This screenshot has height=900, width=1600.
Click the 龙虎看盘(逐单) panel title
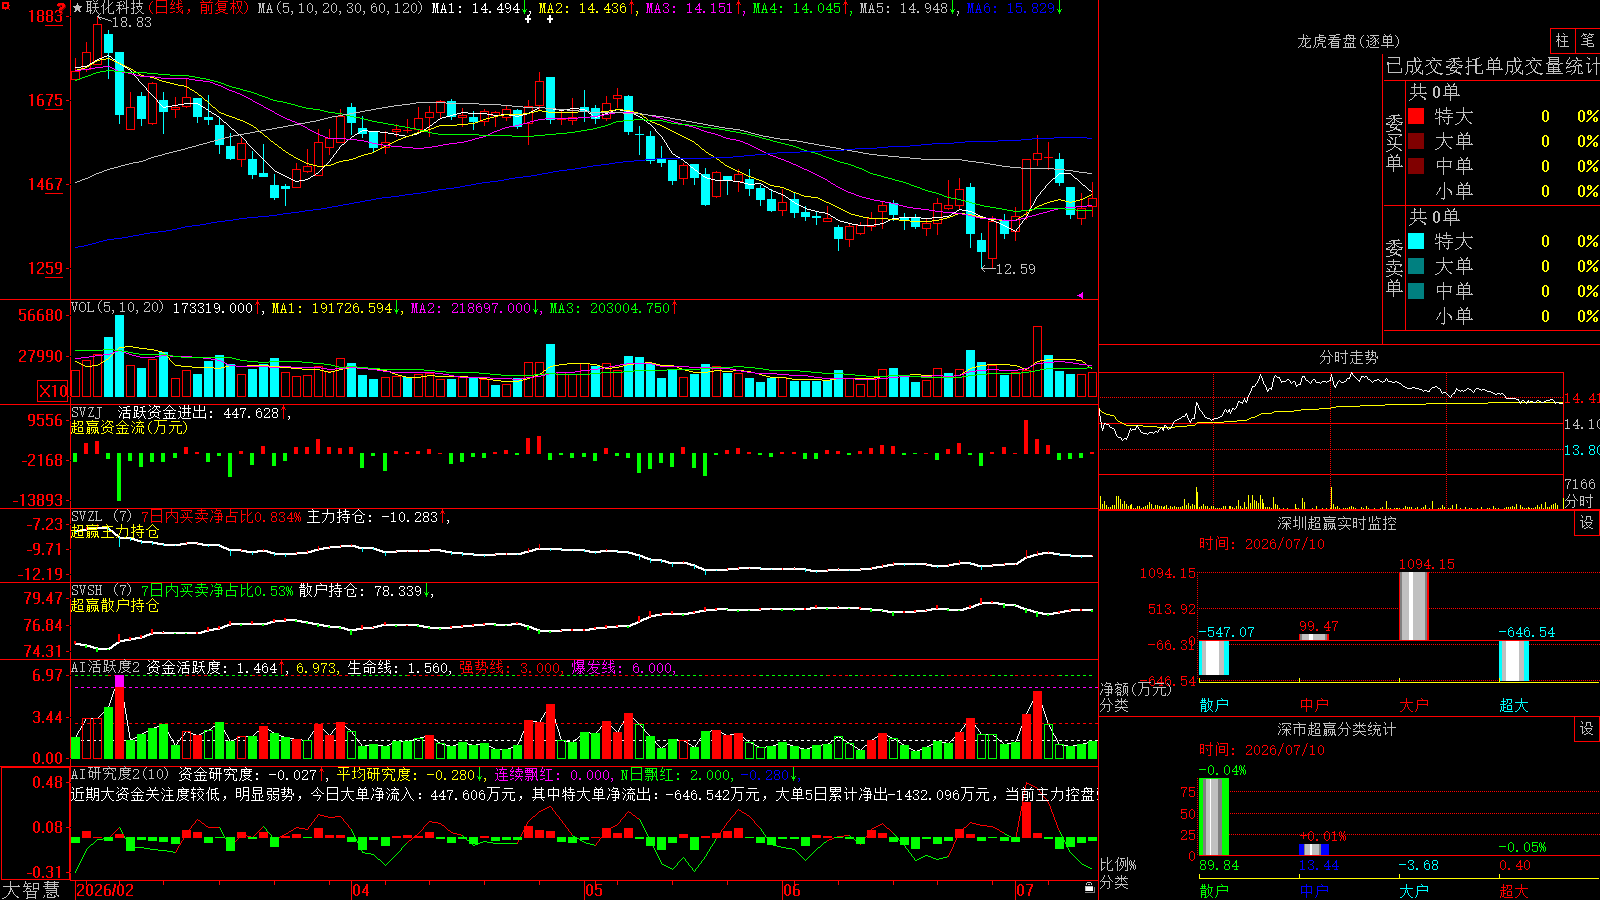(x=1348, y=42)
